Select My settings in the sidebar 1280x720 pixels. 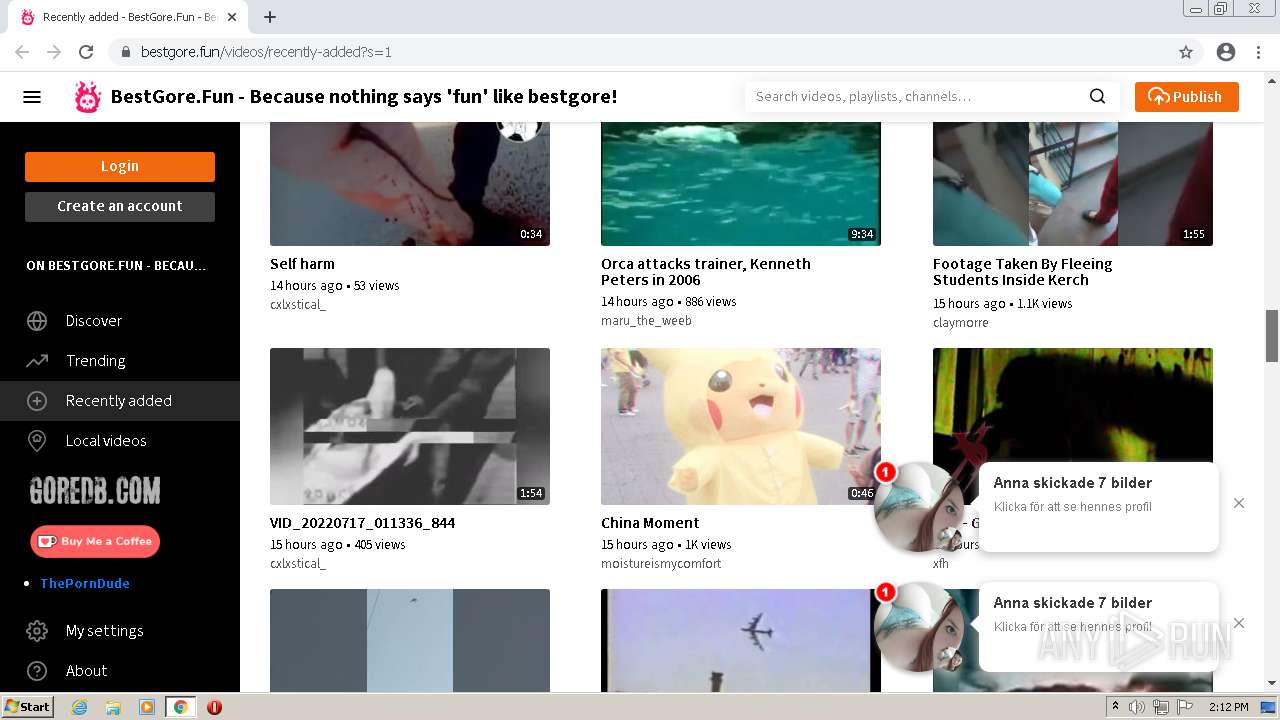(105, 631)
